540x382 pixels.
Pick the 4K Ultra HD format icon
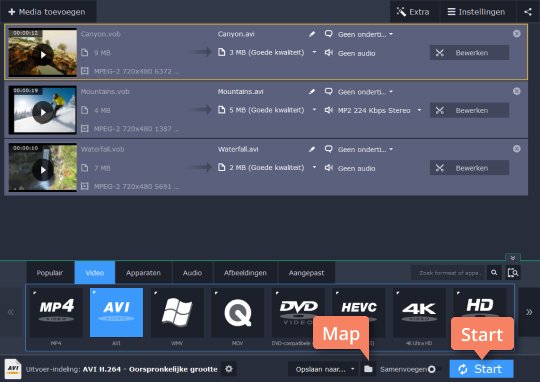(419, 312)
